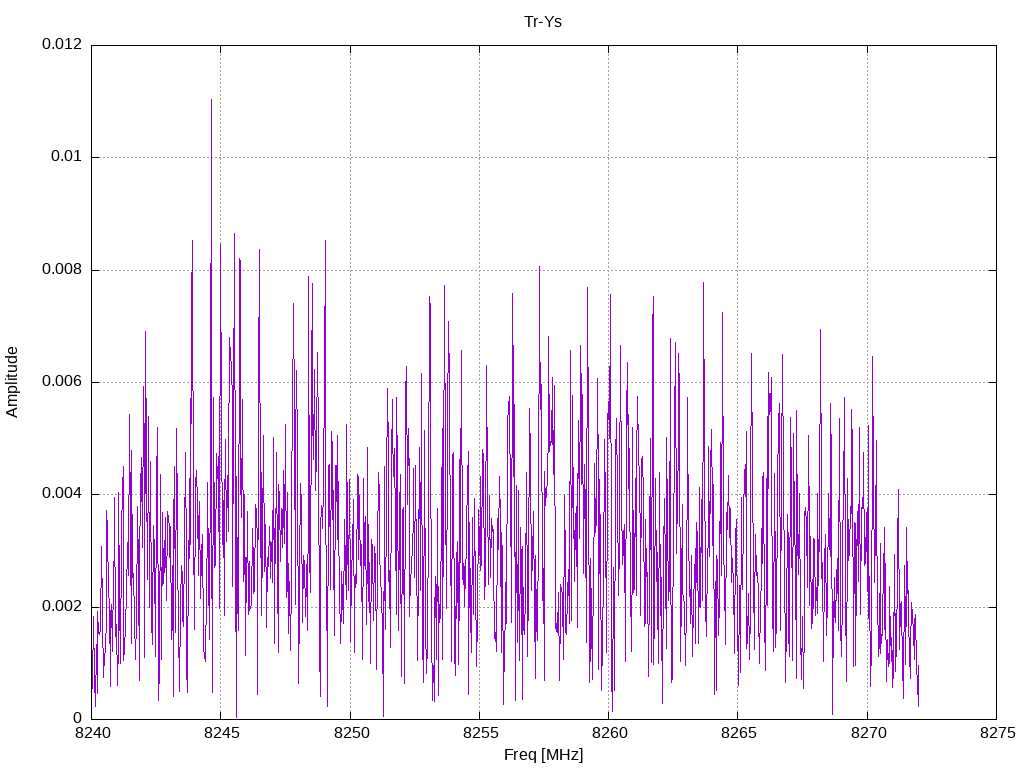1024x768 pixels.
Task: Click the y-axis tick value 0.004
Action: pyautogui.click(x=62, y=493)
